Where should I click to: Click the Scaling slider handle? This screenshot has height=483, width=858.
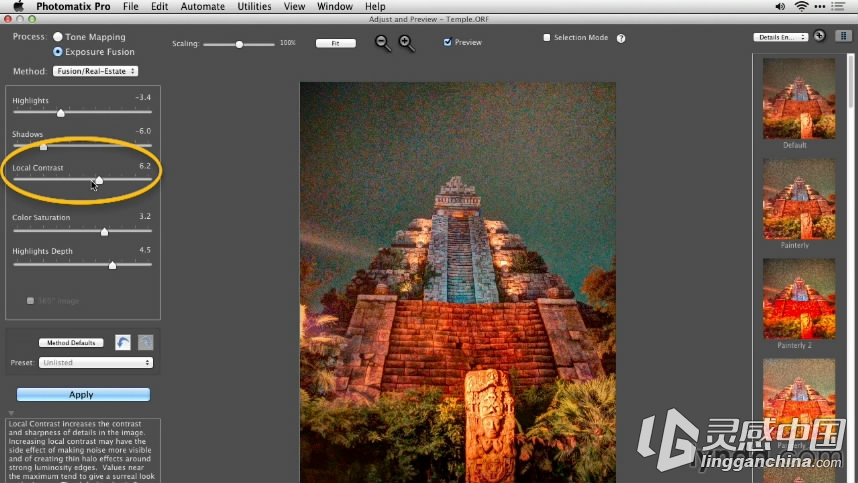click(239, 44)
